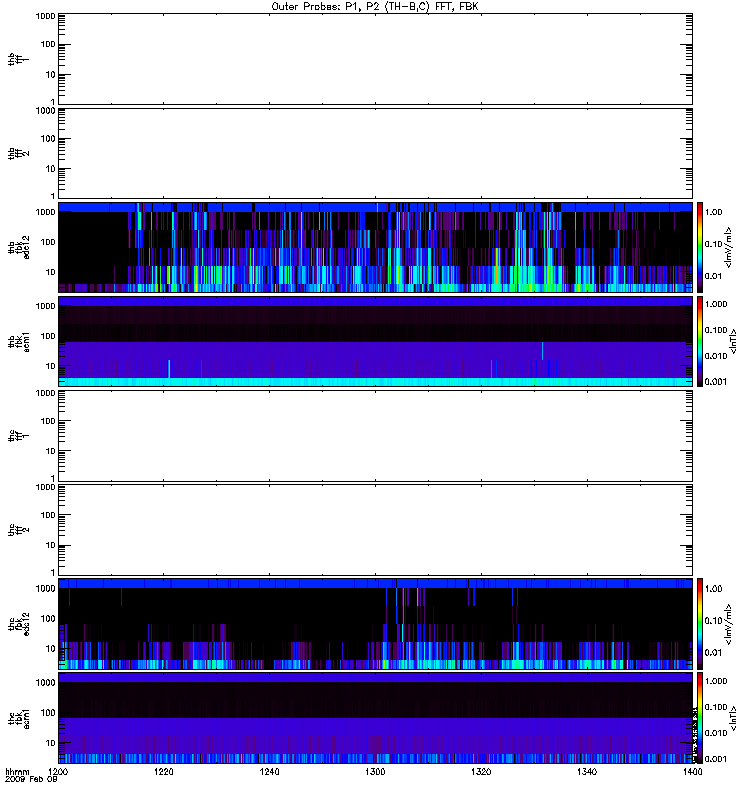Click '0.010' on the thb fbk scm1 color scale
This screenshot has height=800, width=750.
pyautogui.click(x=716, y=356)
